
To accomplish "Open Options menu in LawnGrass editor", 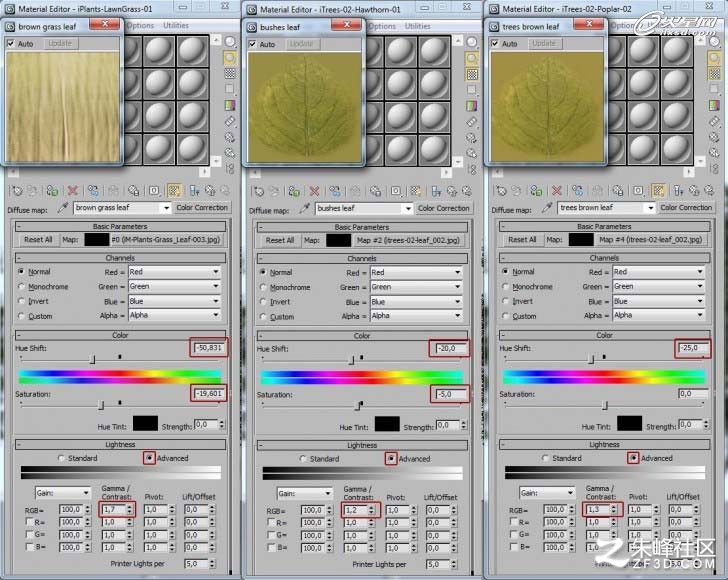I will tap(140, 26).
